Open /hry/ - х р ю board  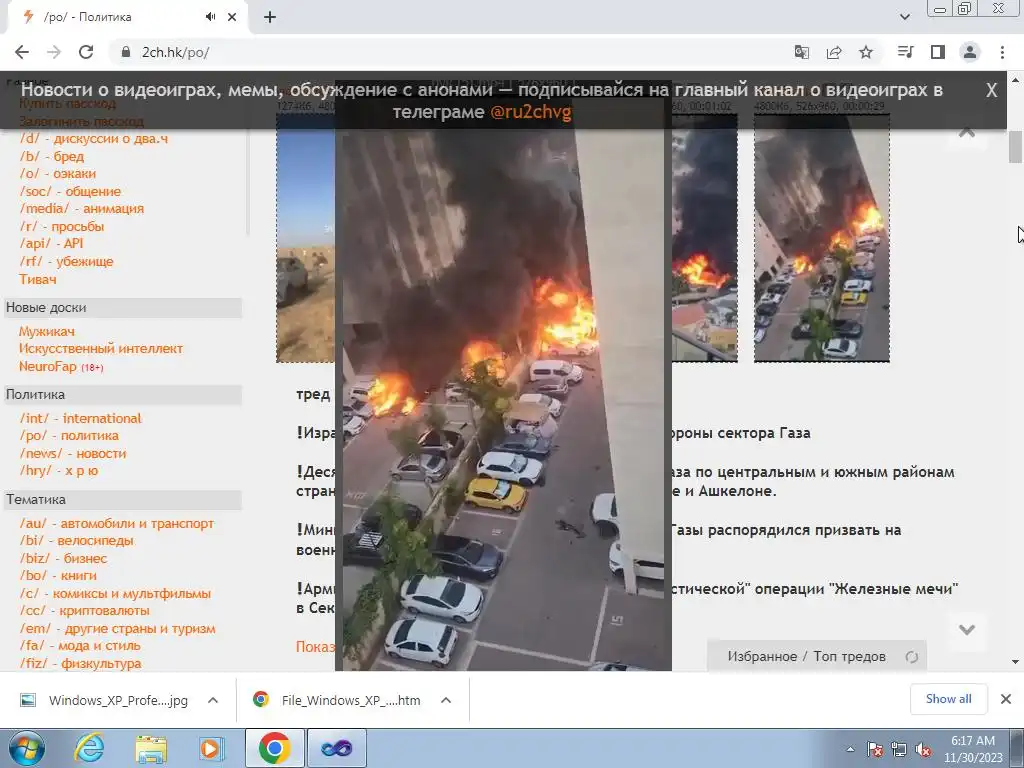click(x=58, y=471)
